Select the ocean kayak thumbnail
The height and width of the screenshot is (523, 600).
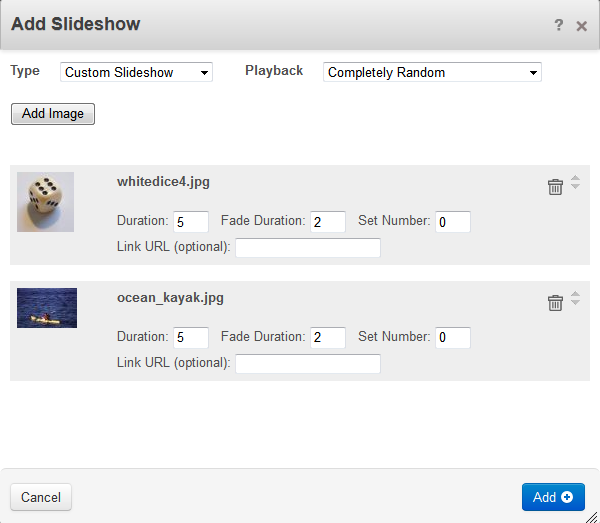[x=47, y=308]
